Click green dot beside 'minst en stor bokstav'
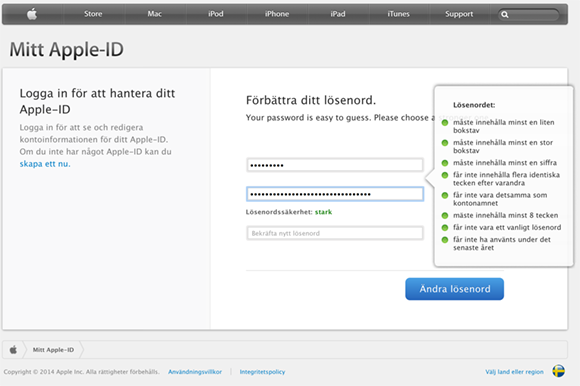580x386 pixels. [445, 143]
